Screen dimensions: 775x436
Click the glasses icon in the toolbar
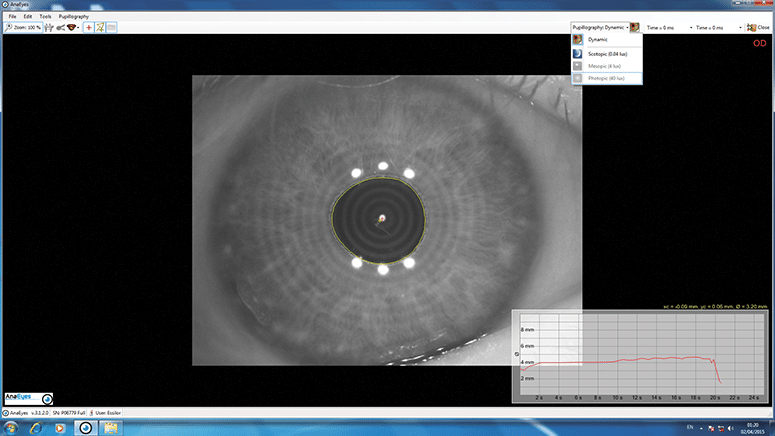(62, 27)
